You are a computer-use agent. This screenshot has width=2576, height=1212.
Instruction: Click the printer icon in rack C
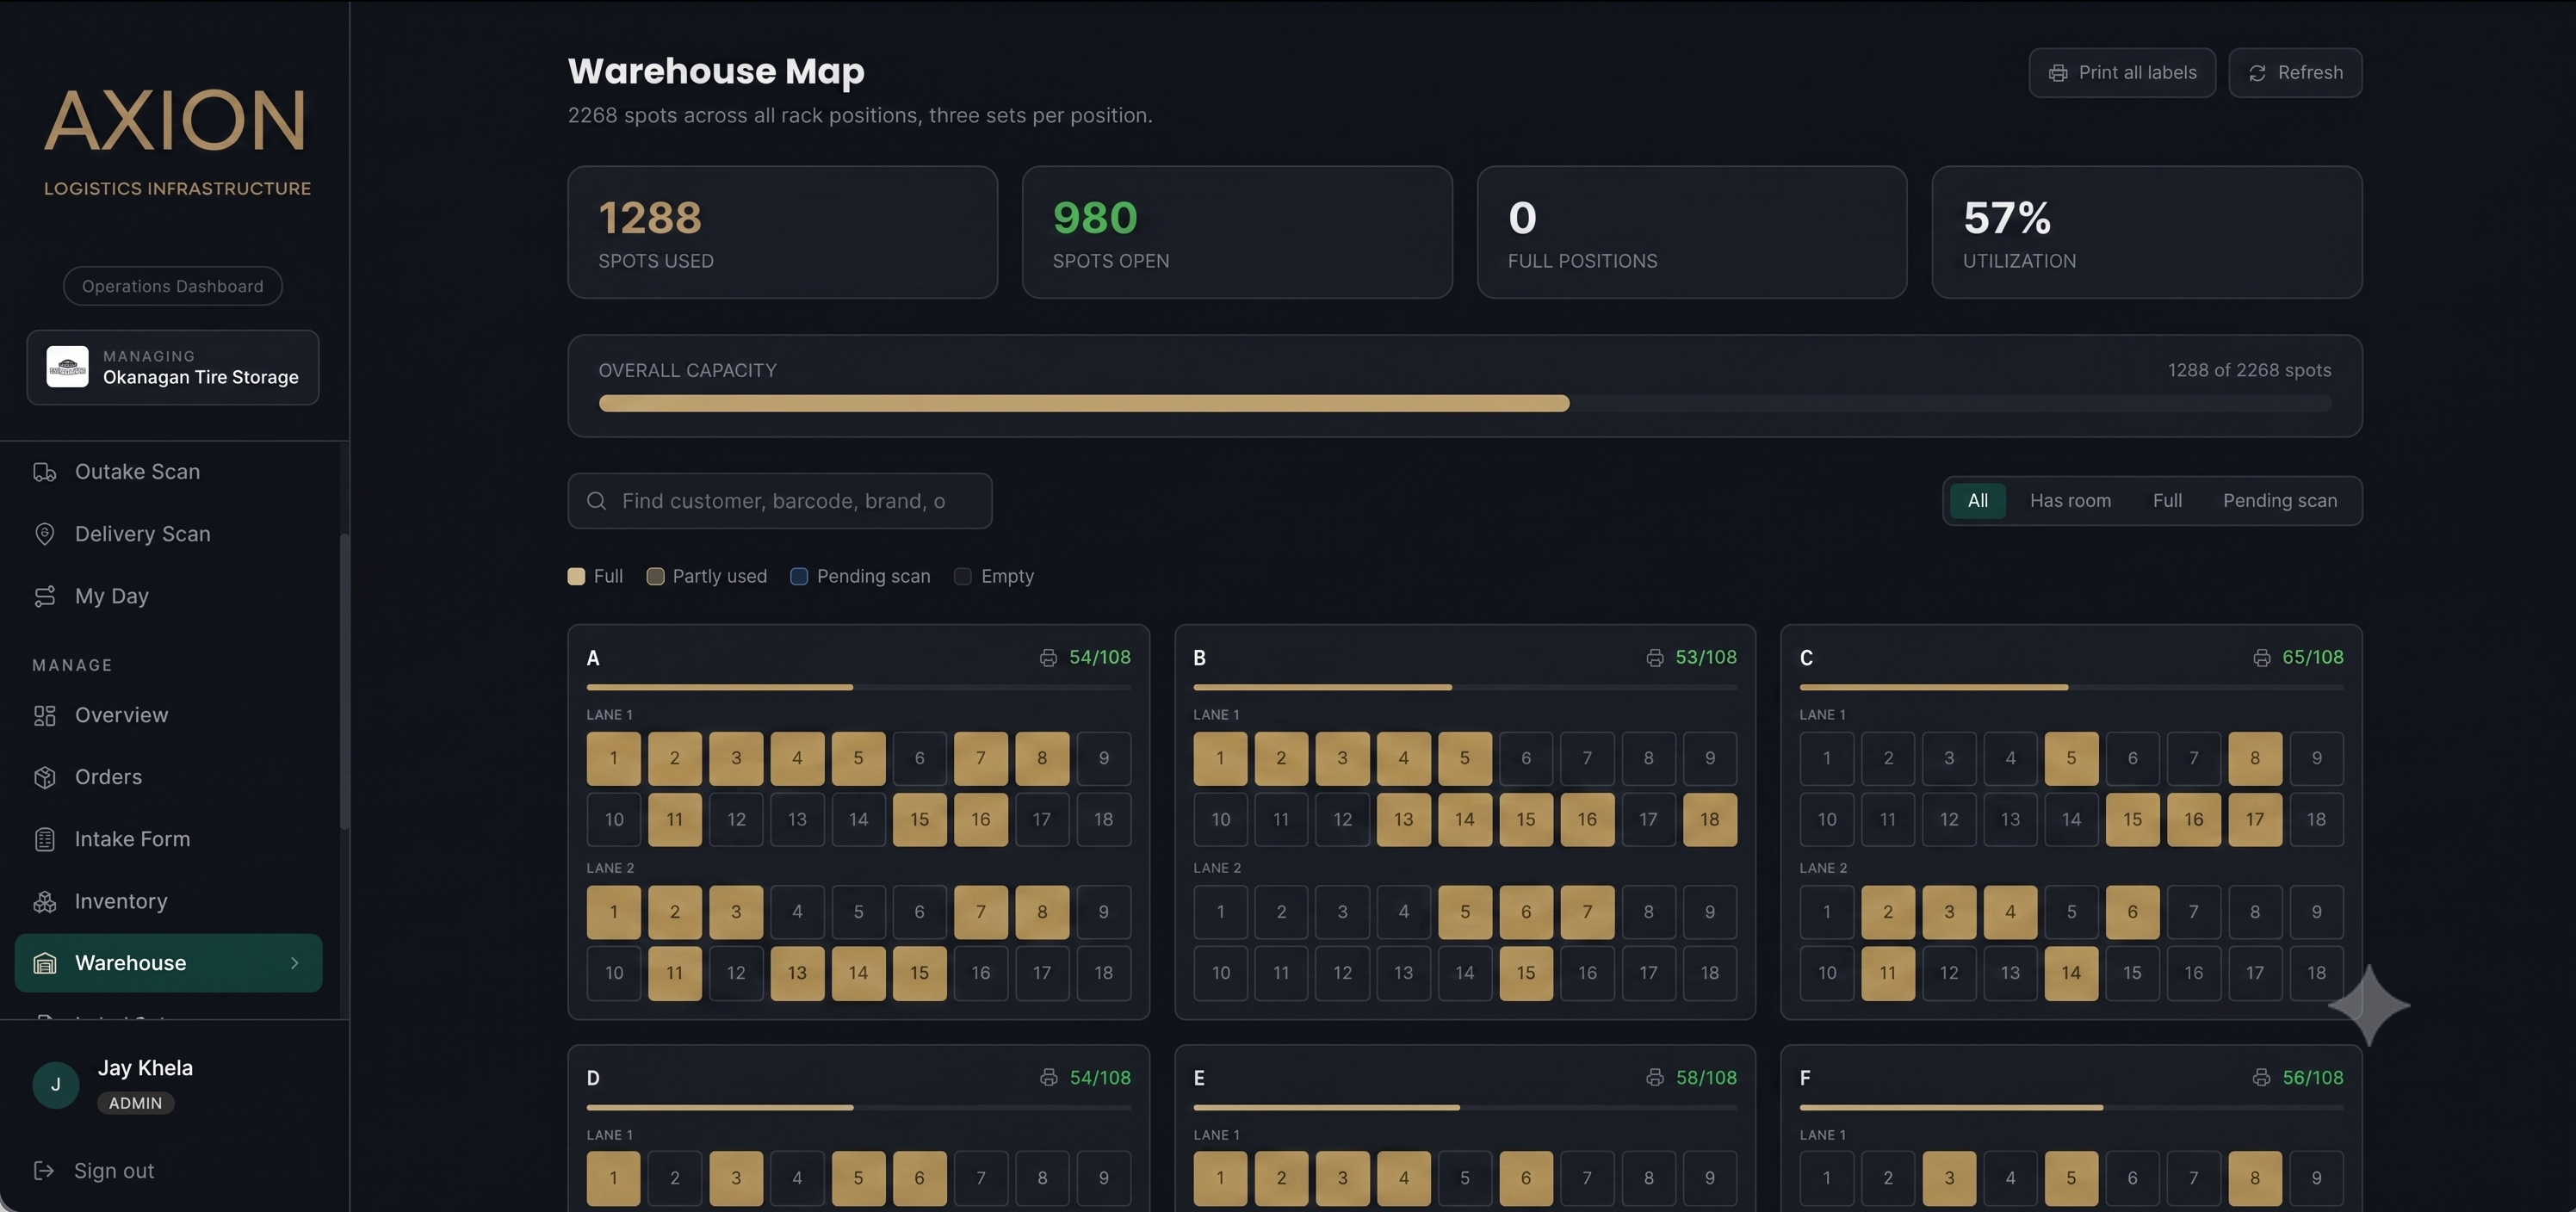click(x=2261, y=658)
